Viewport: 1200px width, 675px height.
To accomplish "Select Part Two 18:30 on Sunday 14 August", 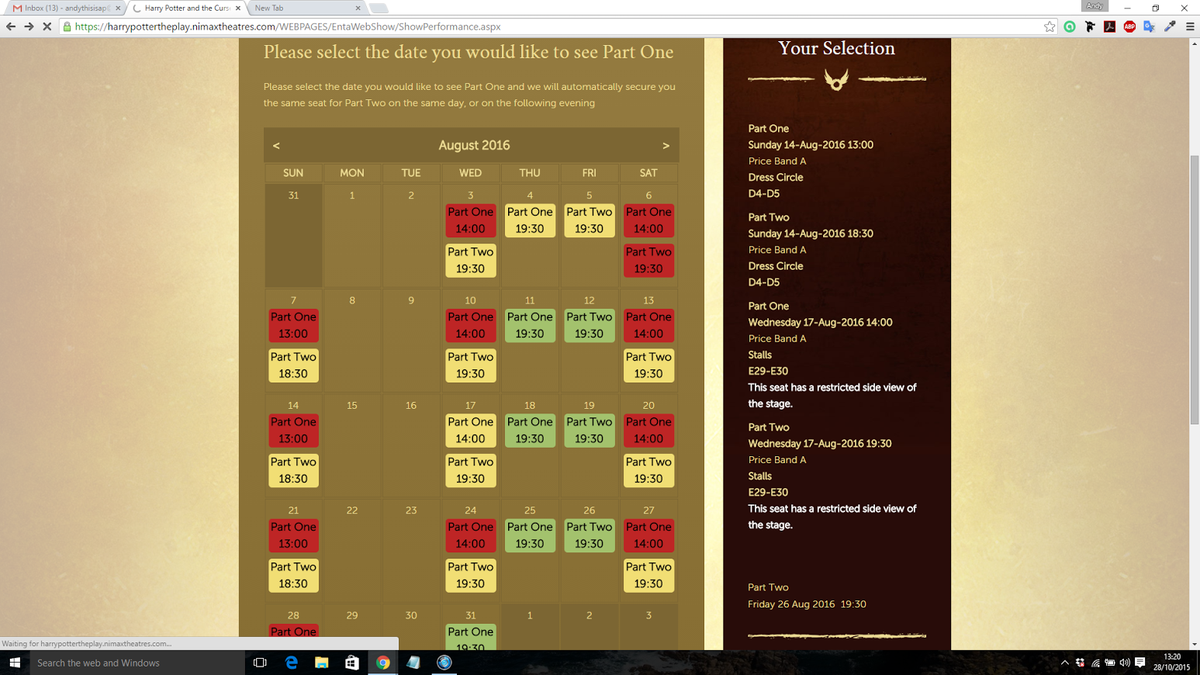I will (292, 470).
